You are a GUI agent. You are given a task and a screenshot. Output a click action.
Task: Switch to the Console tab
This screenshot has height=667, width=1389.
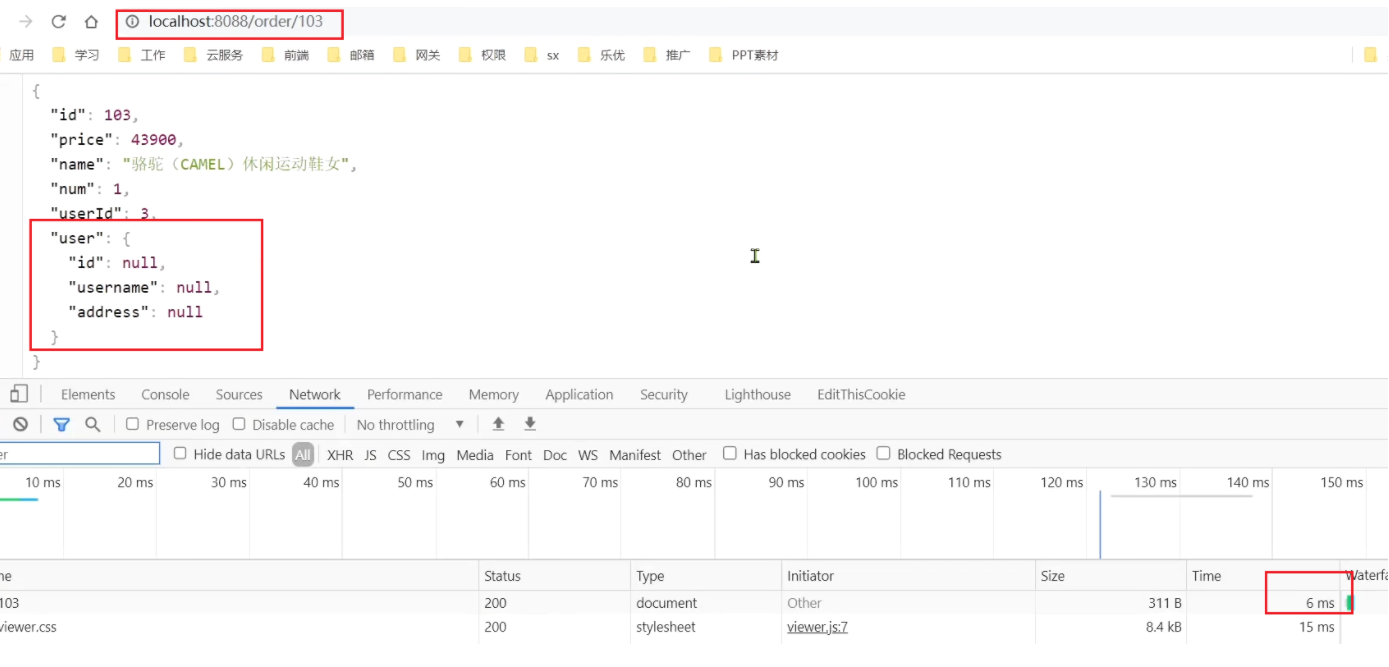[165, 395]
